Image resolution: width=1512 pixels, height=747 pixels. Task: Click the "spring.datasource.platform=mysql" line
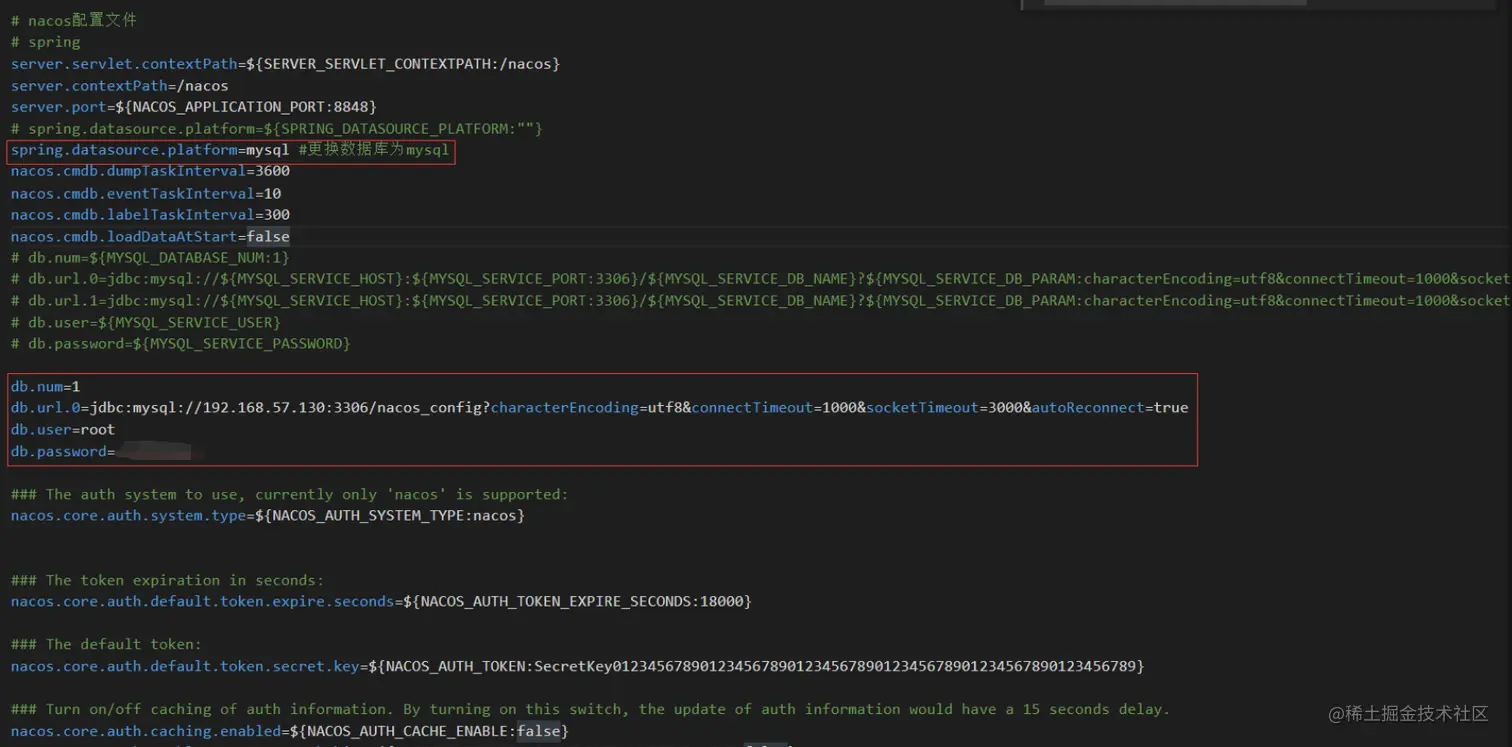click(230, 151)
